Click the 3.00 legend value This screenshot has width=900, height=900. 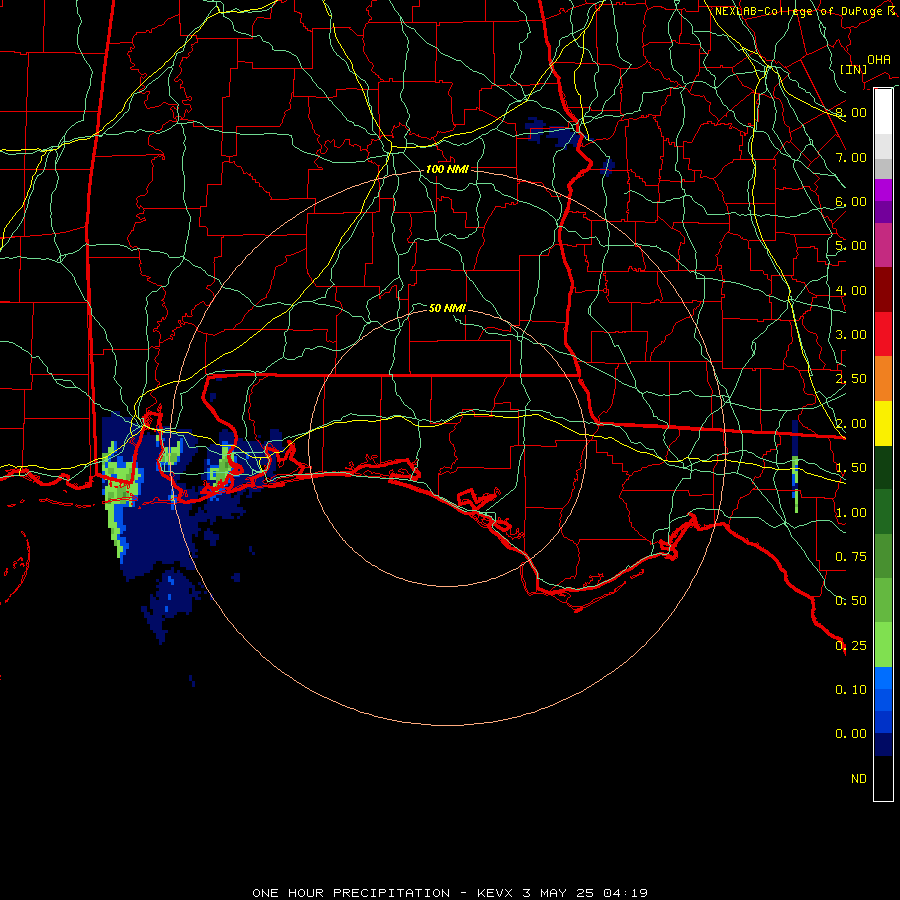coord(851,335)
